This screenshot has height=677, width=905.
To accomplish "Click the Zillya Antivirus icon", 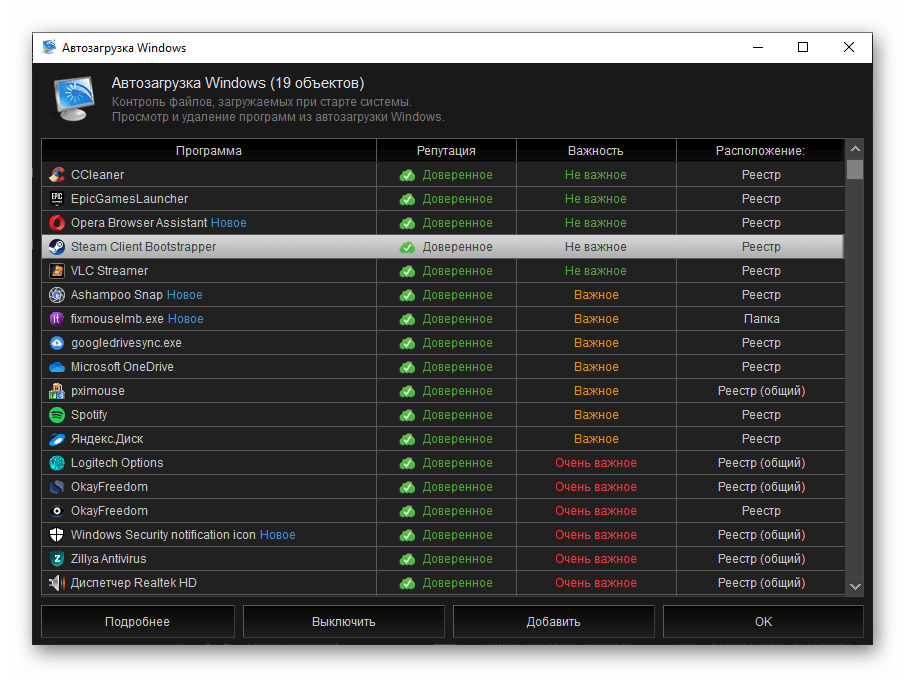I will (x=57, y=559).
